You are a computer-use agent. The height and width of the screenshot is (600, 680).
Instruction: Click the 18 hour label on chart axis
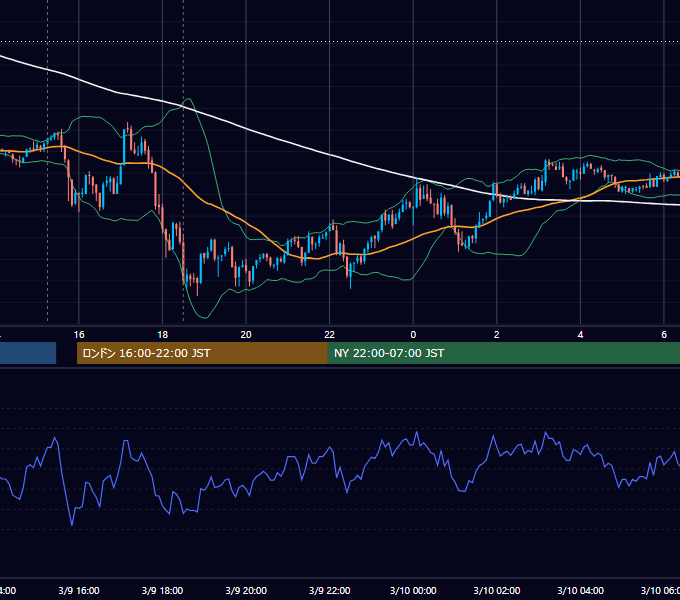[162, 335]
